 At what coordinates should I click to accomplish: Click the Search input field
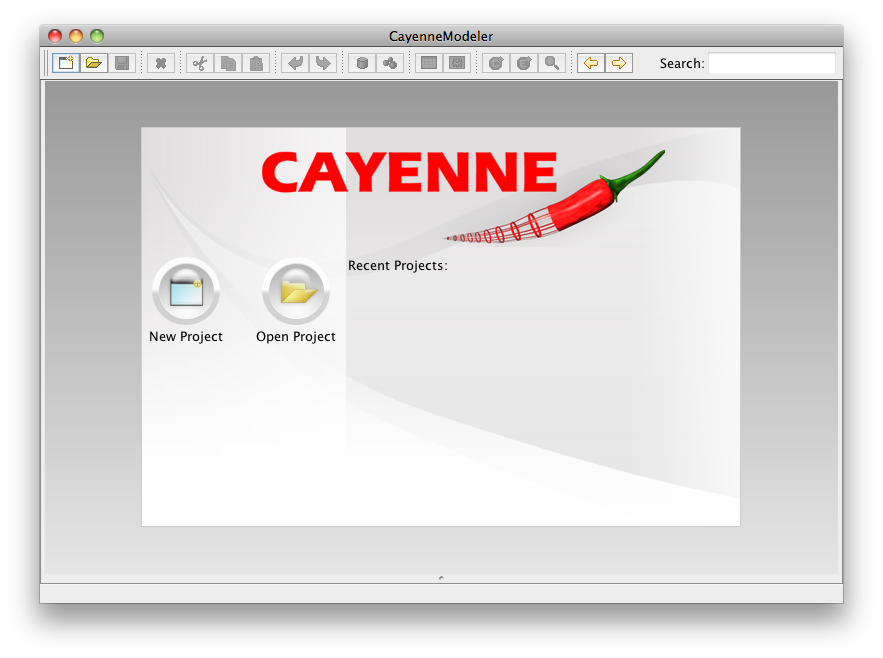[x=771, y=63]
